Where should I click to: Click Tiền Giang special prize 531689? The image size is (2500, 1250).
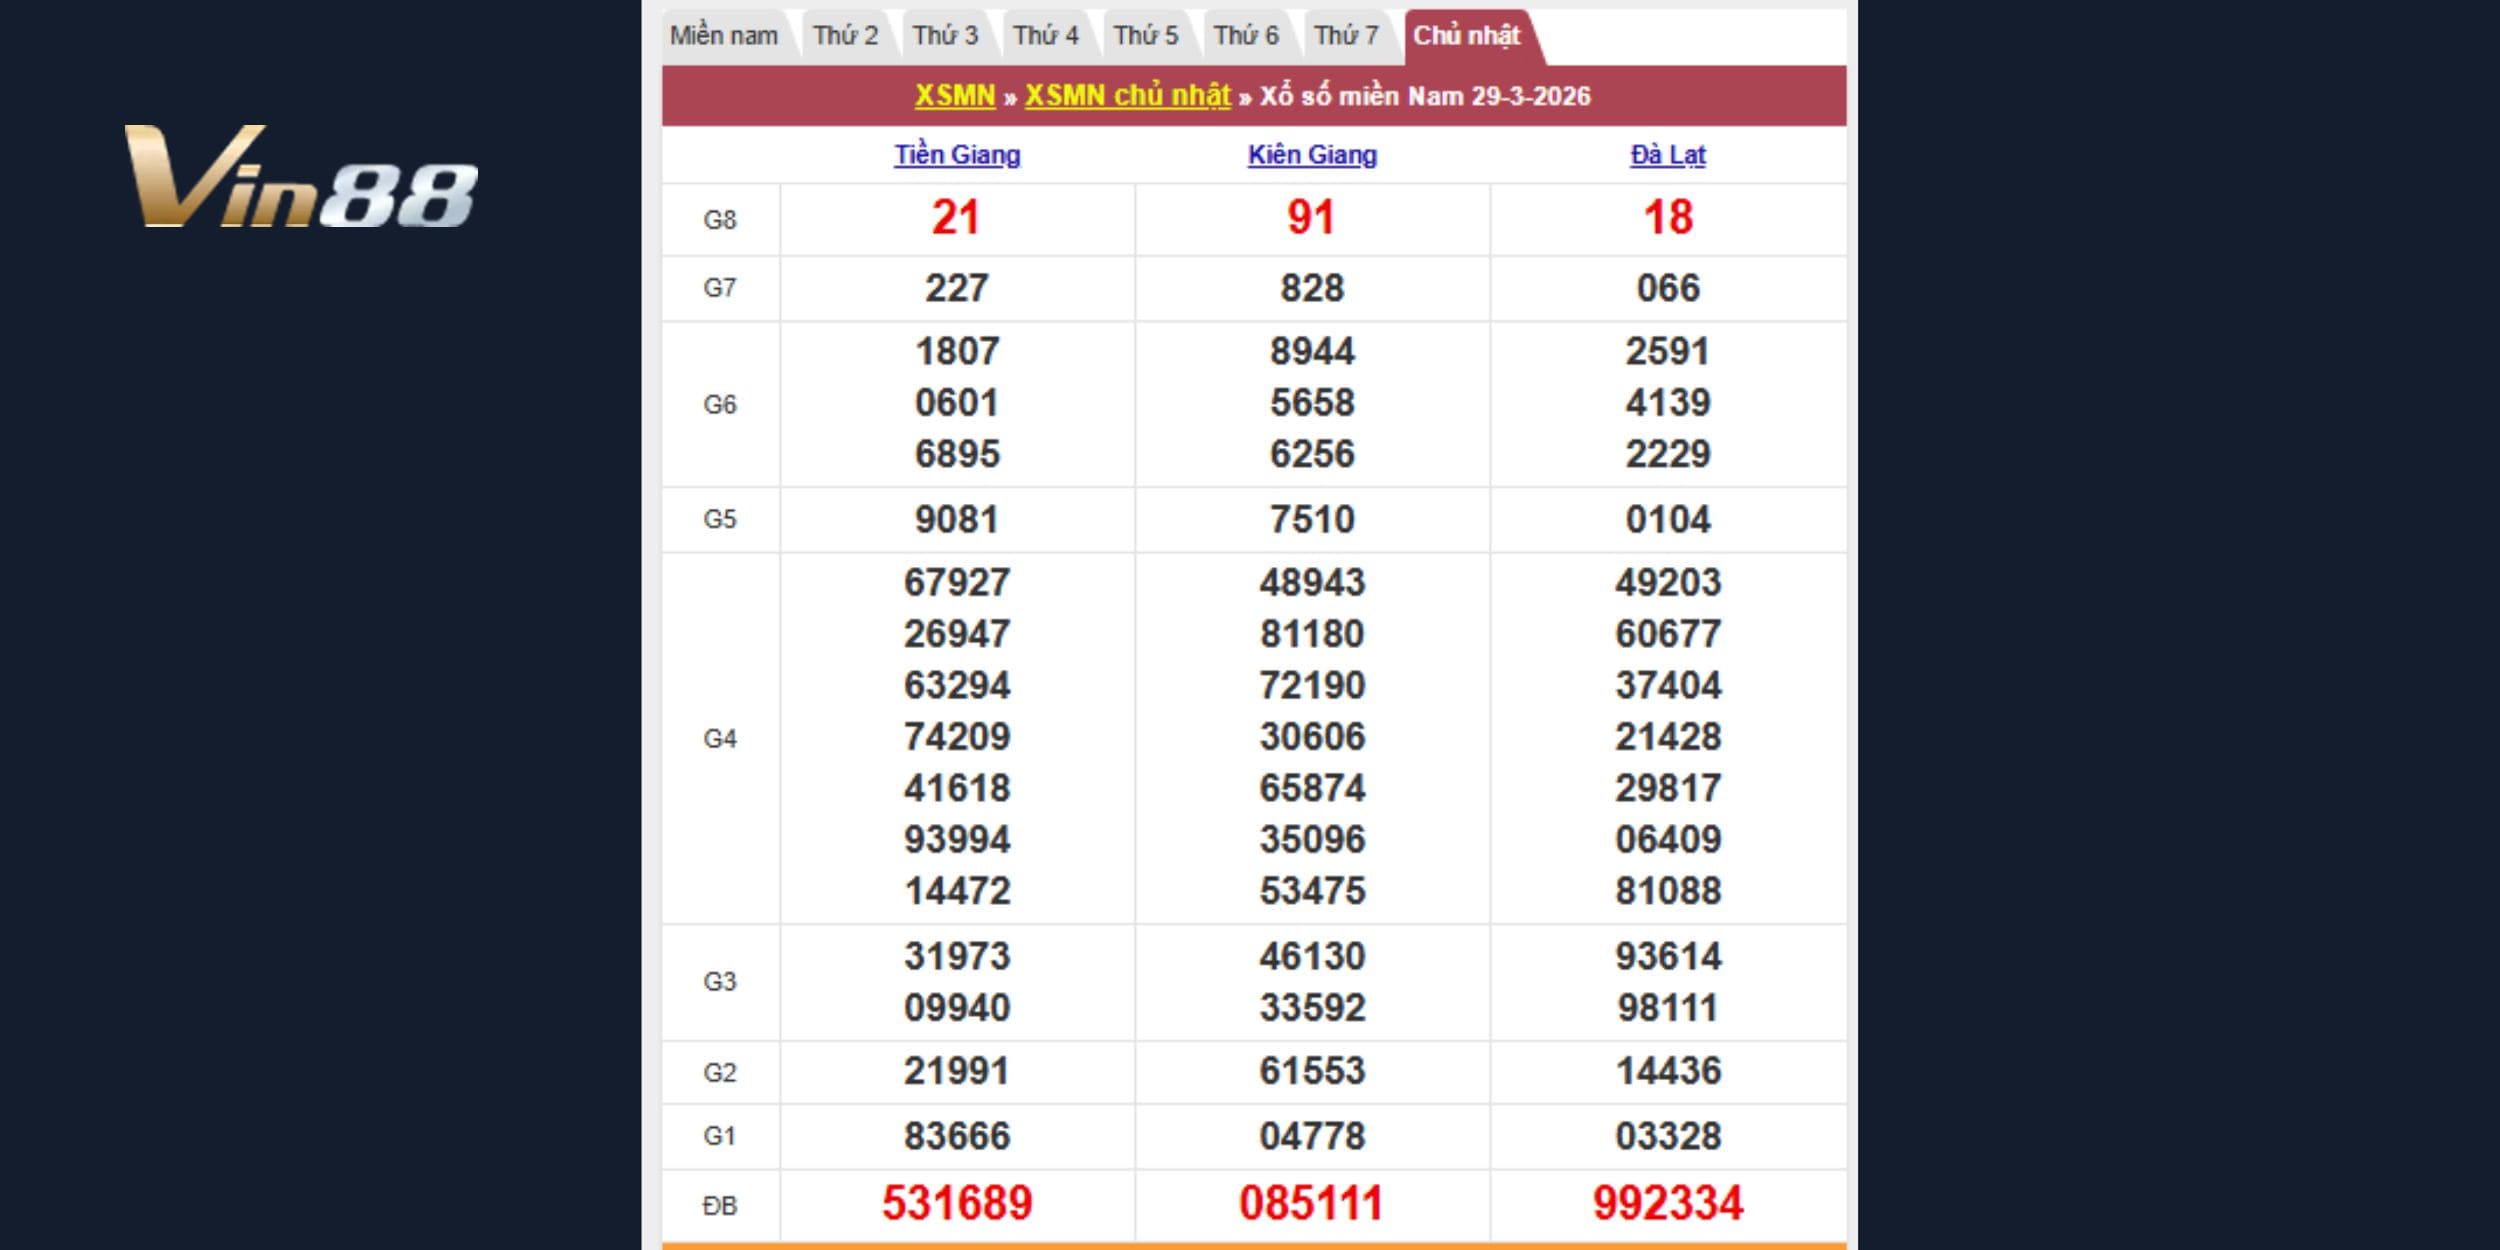pos(957,1203)
